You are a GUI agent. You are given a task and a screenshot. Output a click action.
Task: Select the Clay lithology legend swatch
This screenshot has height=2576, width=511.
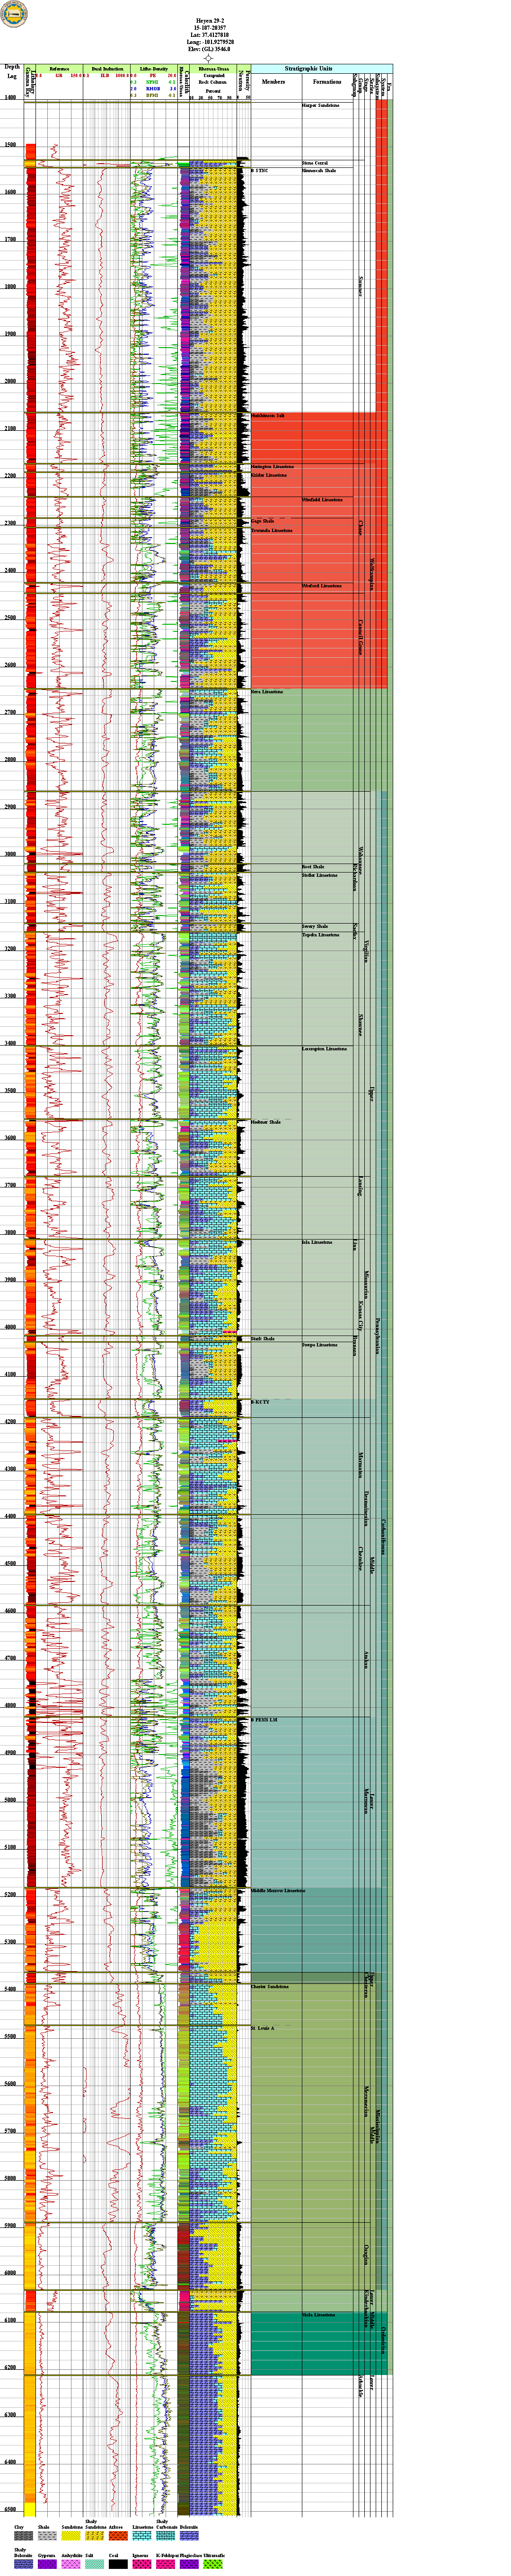point(23,2535)
